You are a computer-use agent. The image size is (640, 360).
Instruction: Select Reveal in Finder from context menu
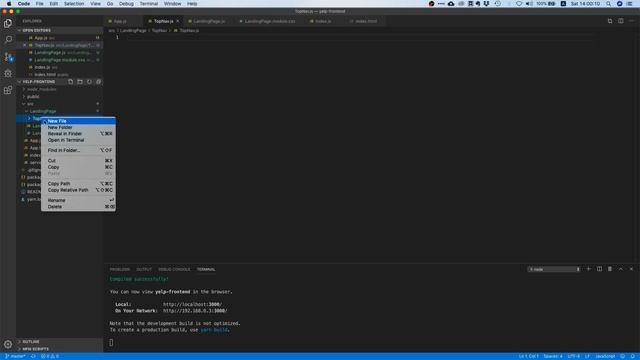[78, 133]
